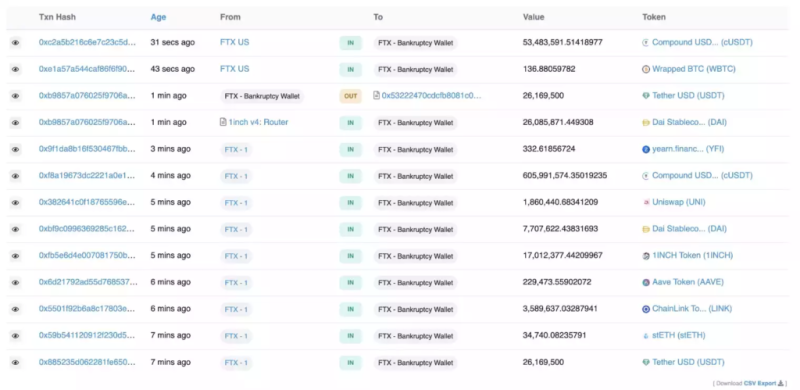800x390 pixels.
Task: Click eye icon for 0x885235d062281fe650 row
Action: (15, 362)
